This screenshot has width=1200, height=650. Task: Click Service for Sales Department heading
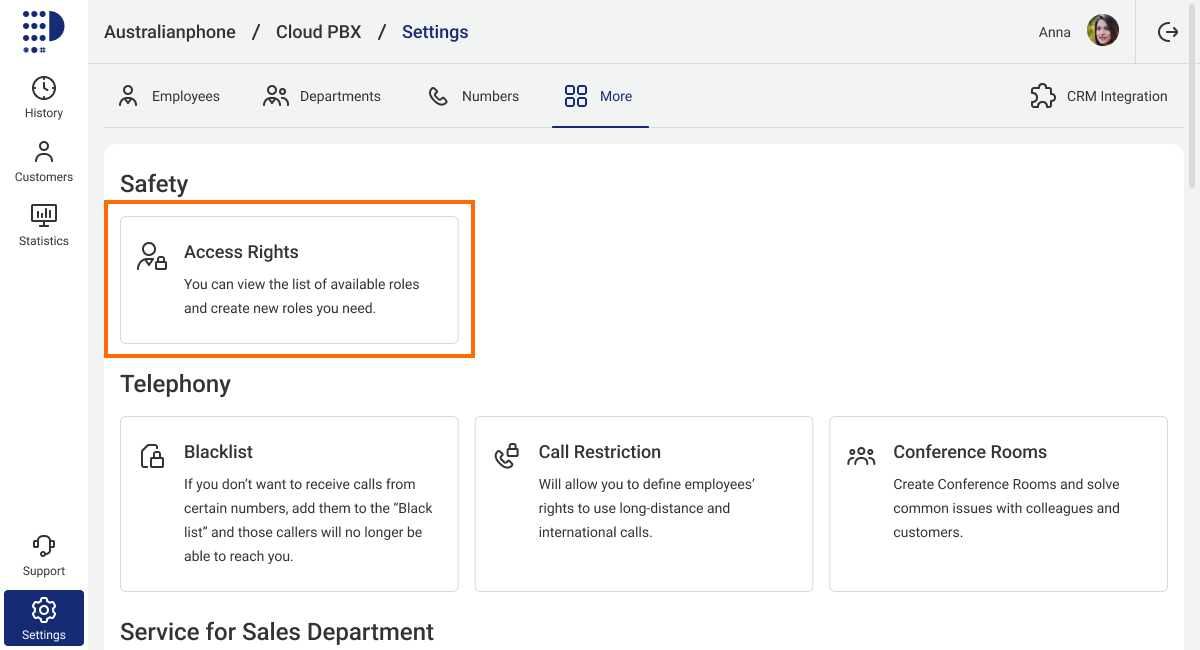(x=277, y=632)
